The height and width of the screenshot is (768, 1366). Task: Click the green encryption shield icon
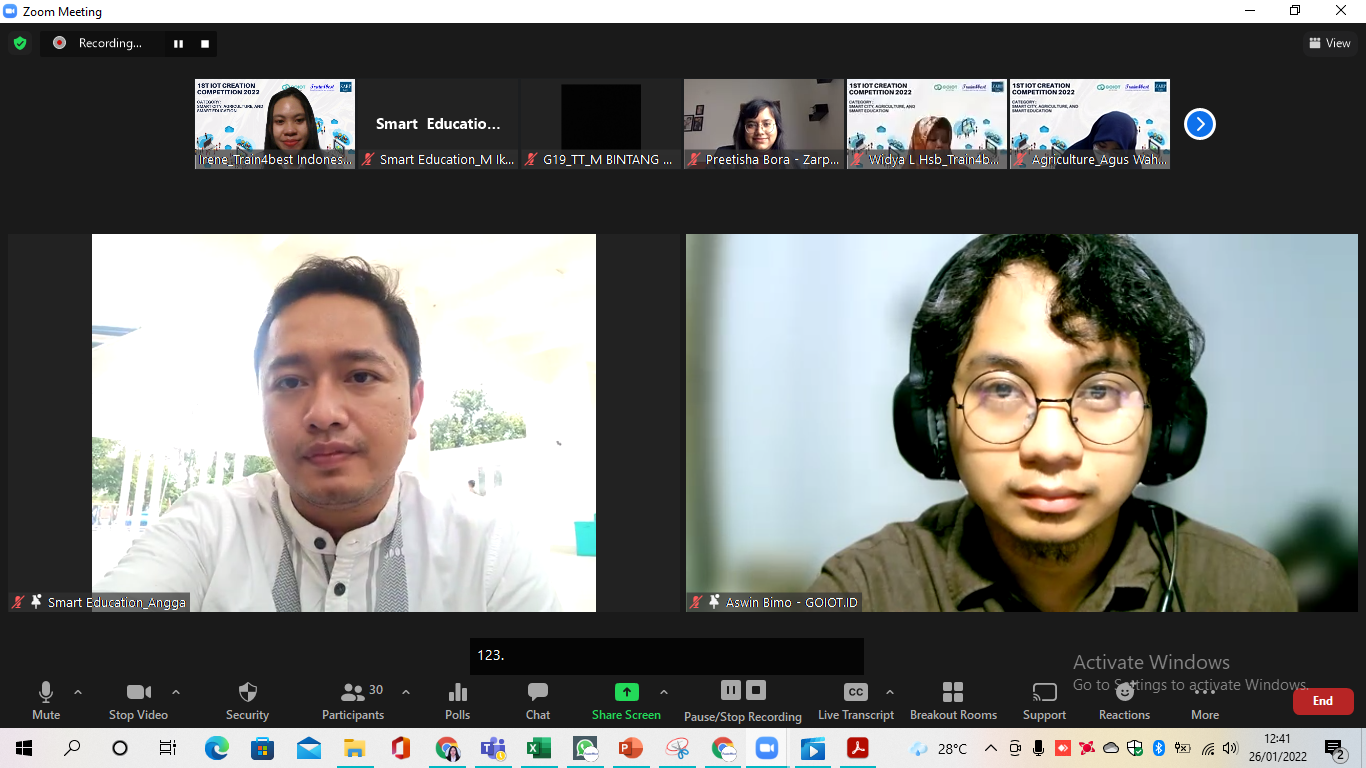click(x=20, y=43)
